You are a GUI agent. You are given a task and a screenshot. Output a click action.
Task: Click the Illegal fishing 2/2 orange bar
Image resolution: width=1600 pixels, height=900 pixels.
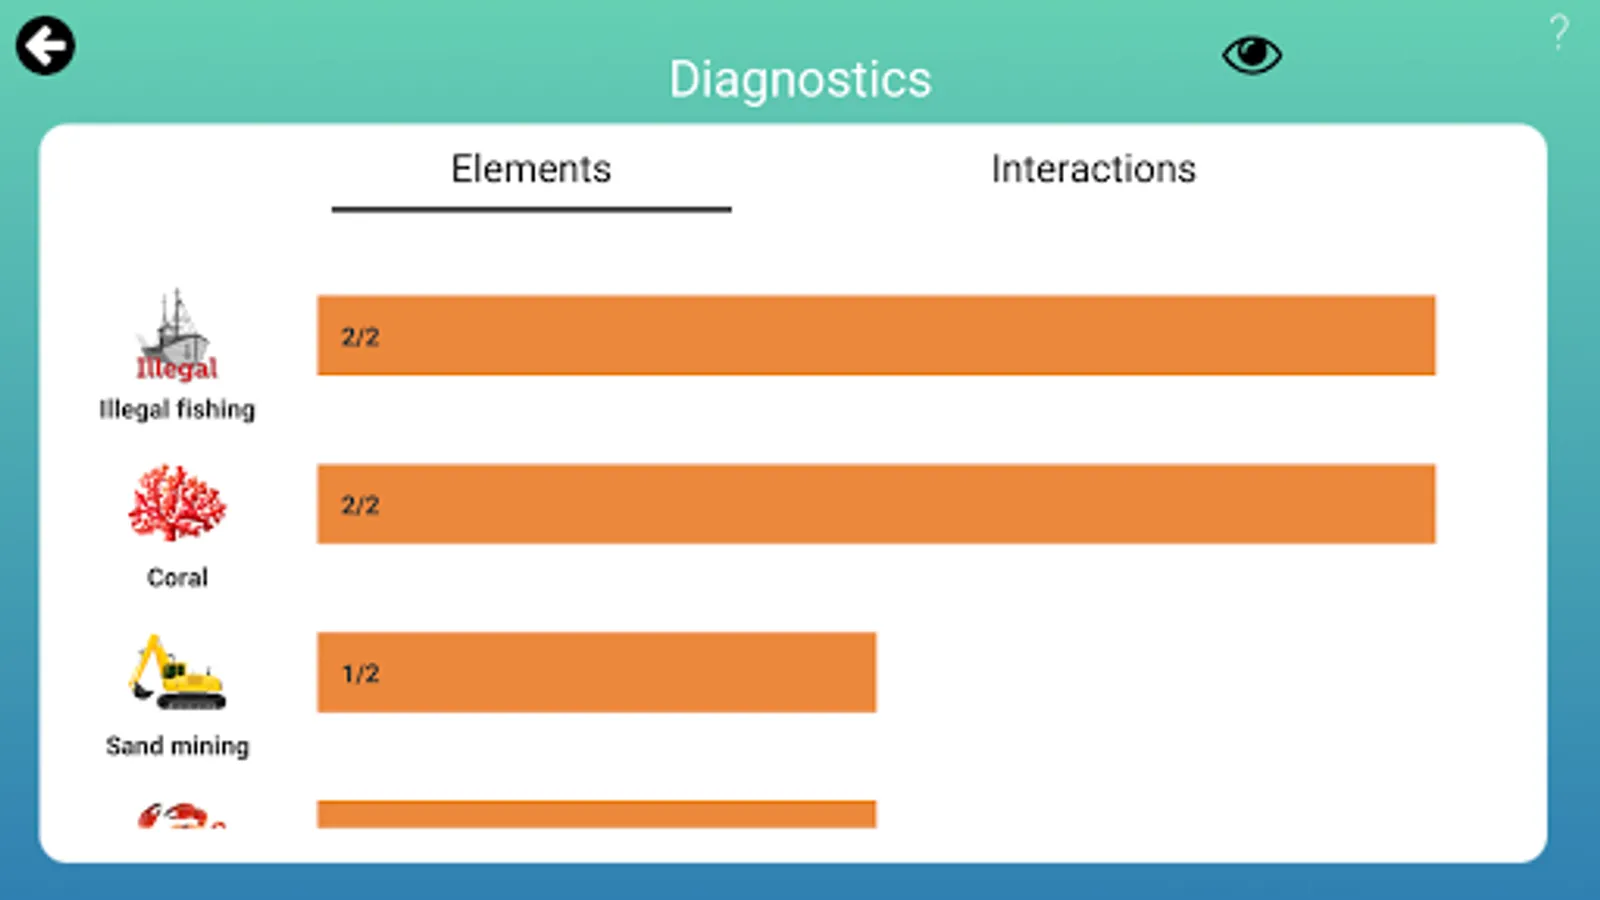876,336
